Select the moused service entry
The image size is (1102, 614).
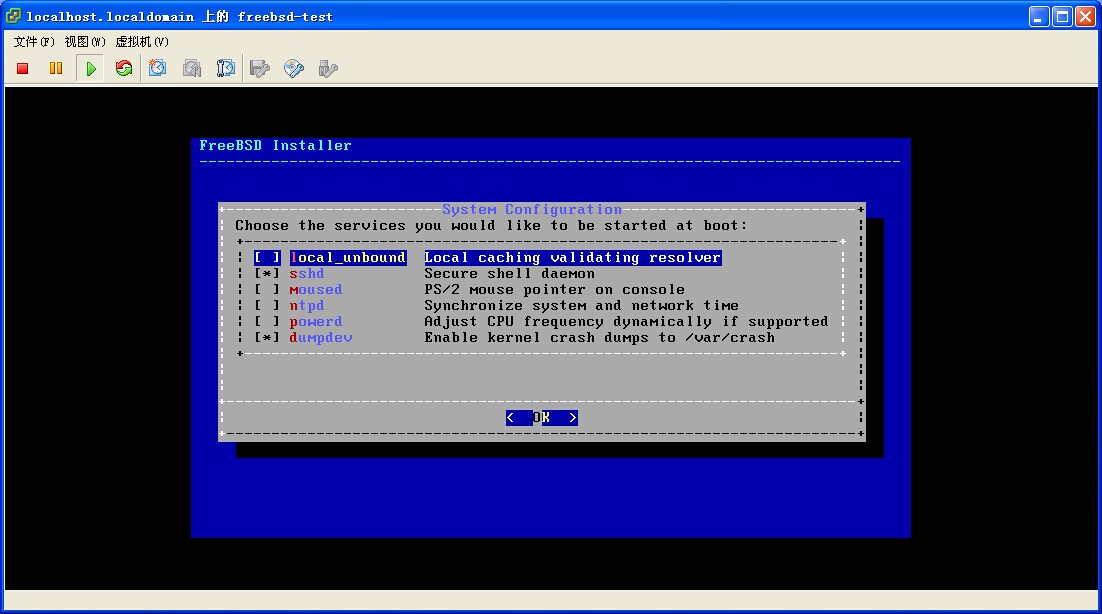pos(316,290)
